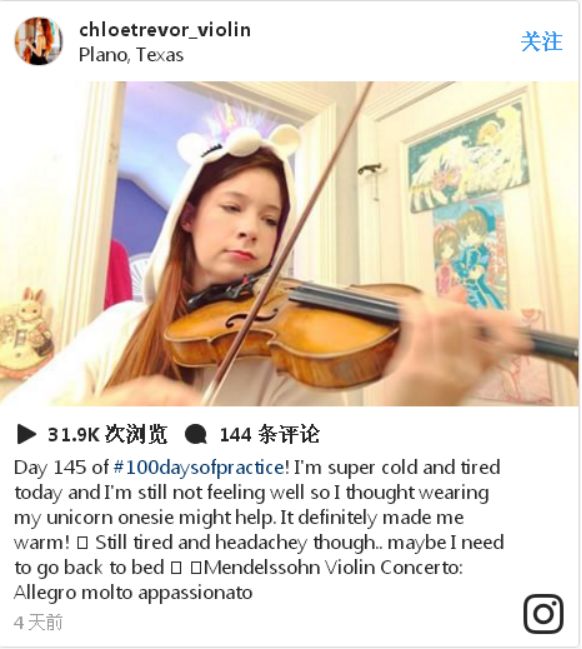Click 'Allegro molto appassionato' caption text
The height and width of the screenshot is (649, 582).
[x=133, y=592]
